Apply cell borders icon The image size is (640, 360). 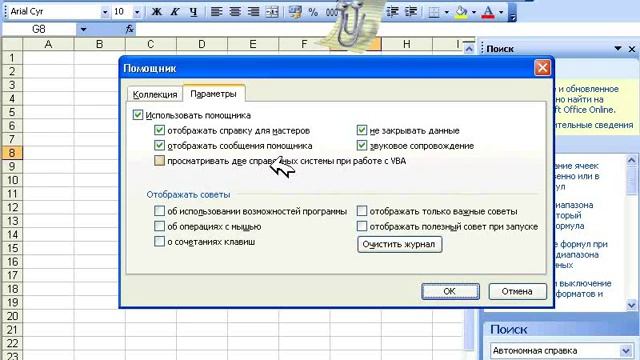(434, 12)
